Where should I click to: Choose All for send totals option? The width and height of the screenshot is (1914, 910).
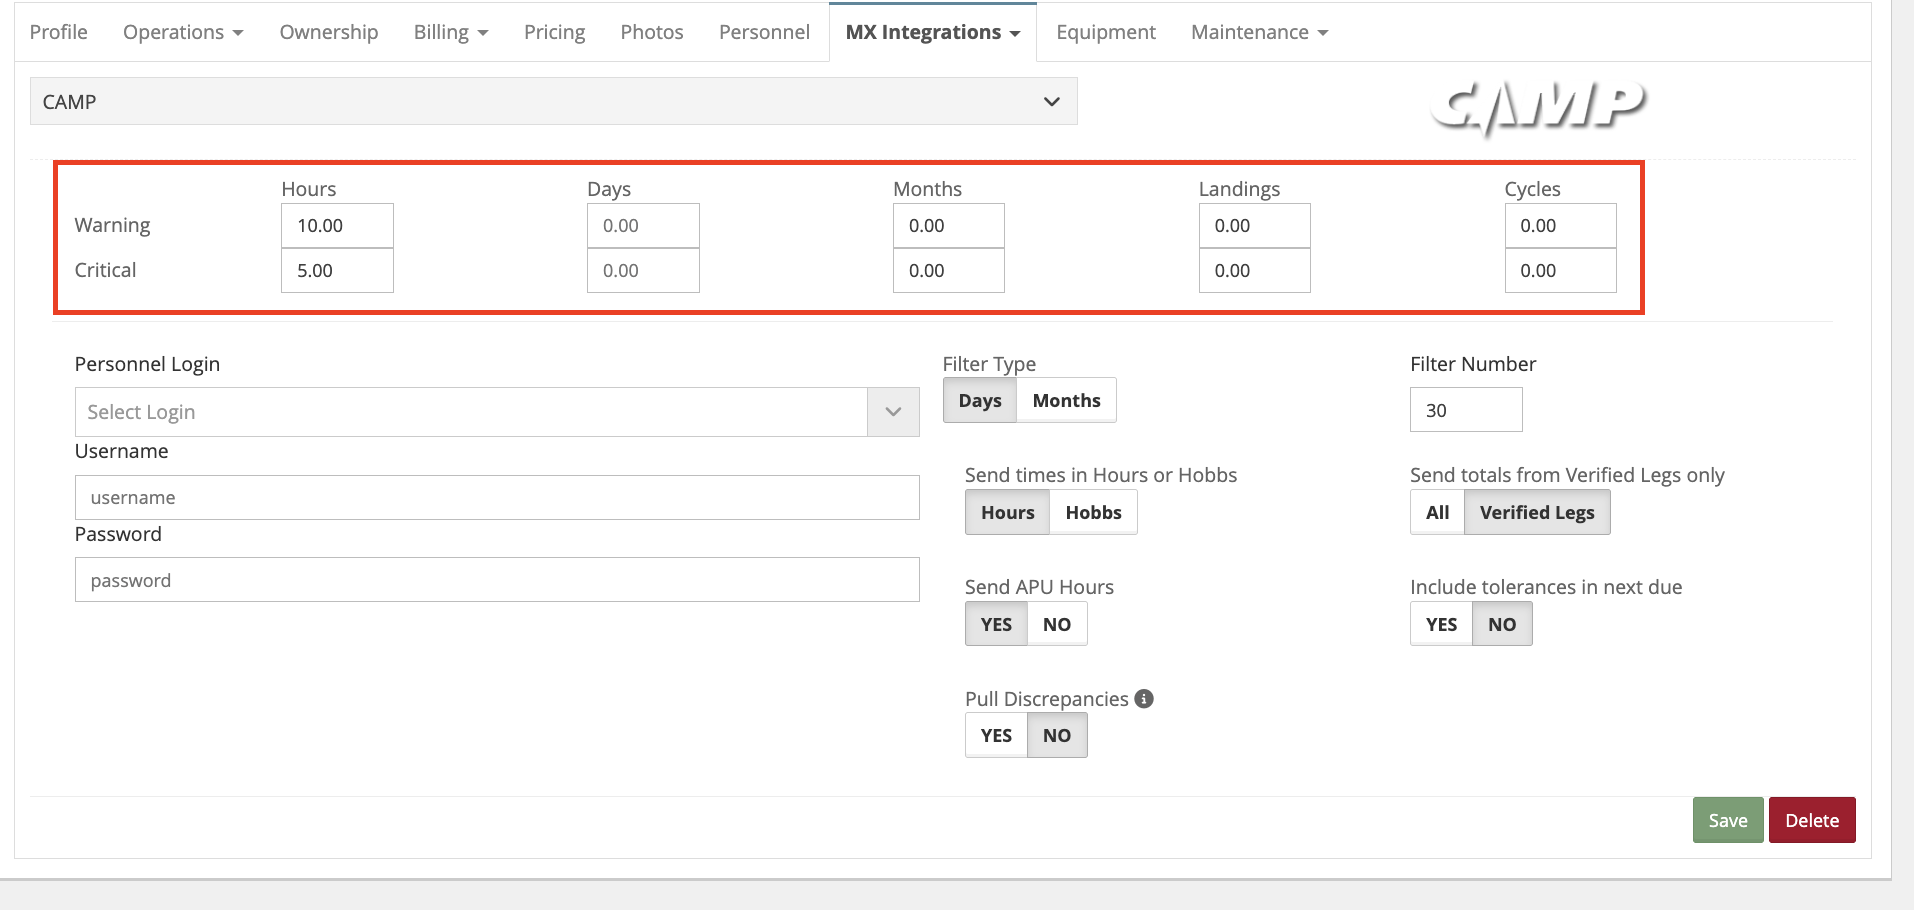1437,513
